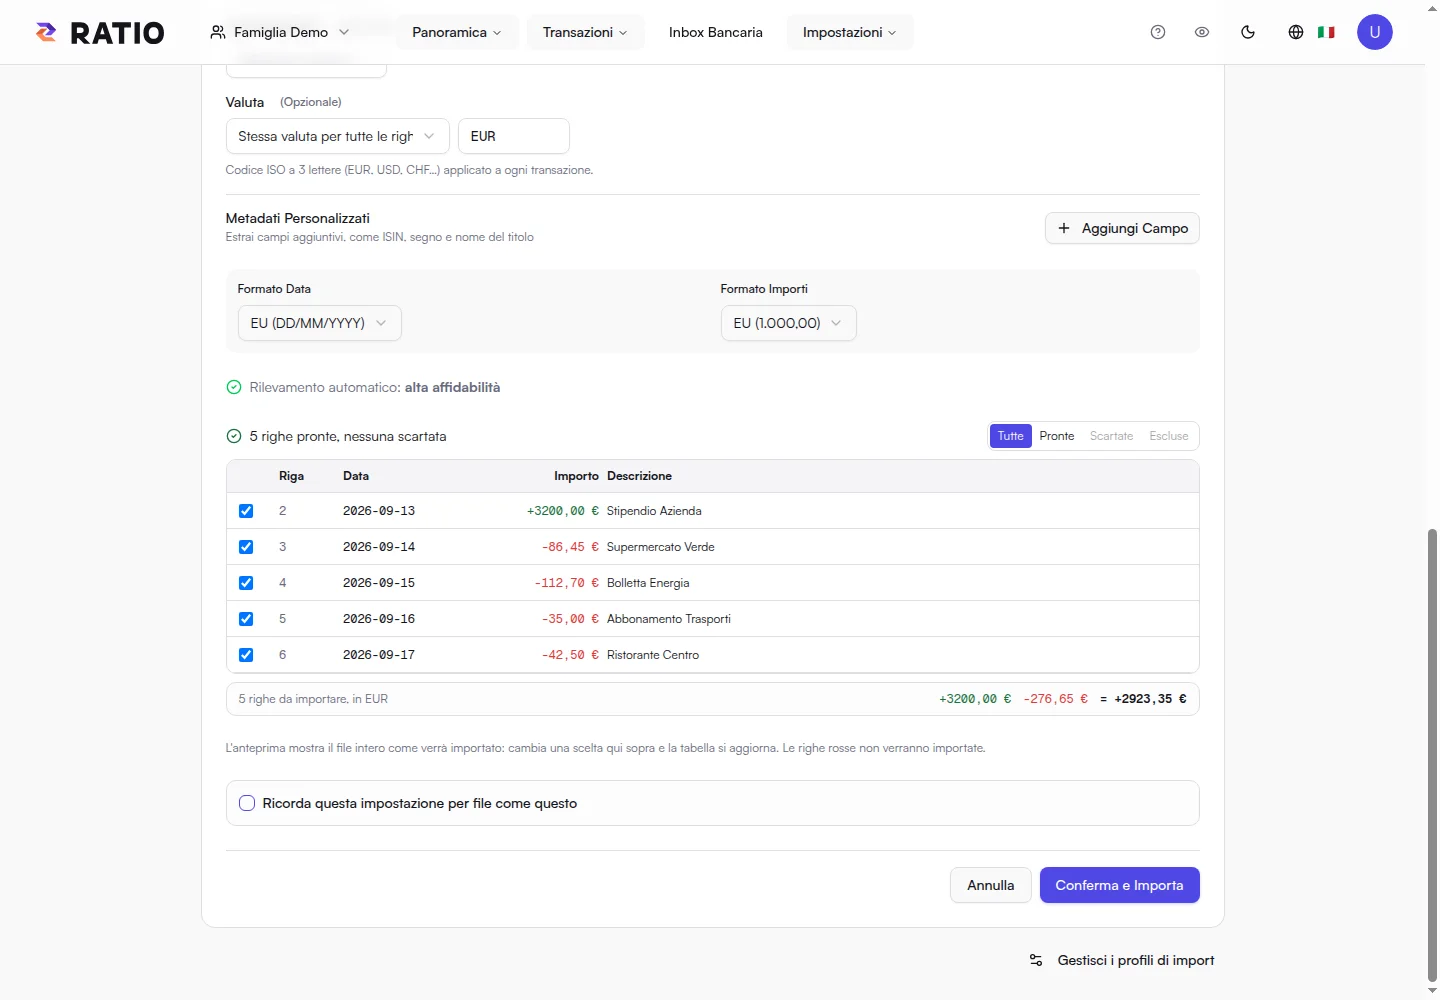Select the Pronte filter tab

click(x=1056, y=436)
